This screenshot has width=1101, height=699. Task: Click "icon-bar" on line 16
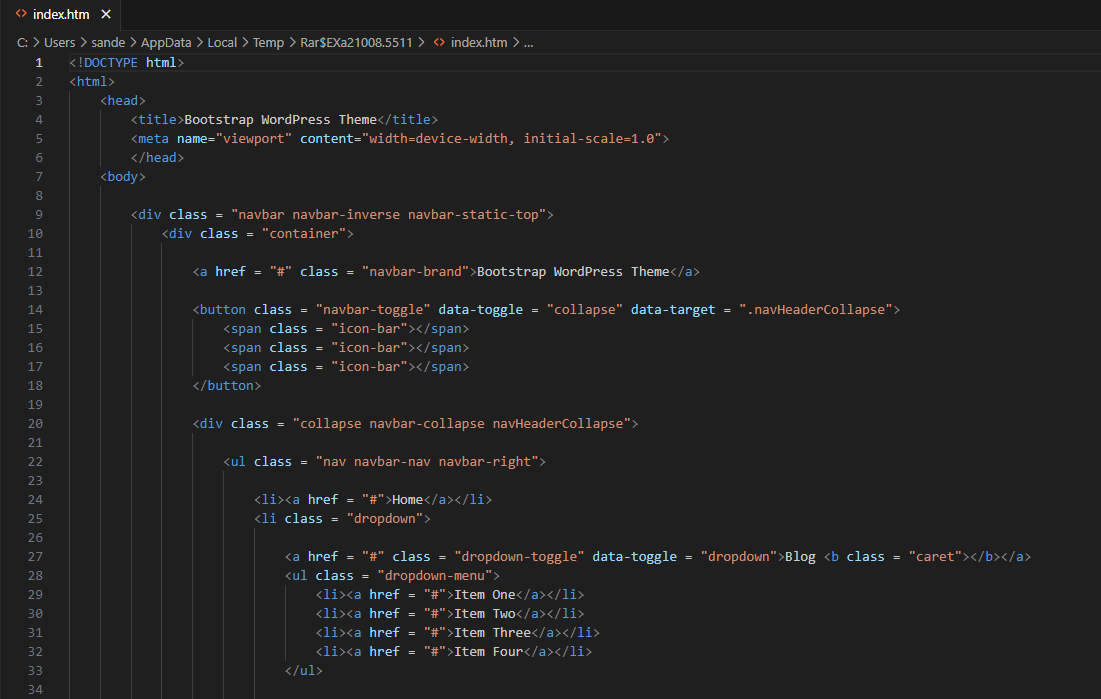[369, 347]
